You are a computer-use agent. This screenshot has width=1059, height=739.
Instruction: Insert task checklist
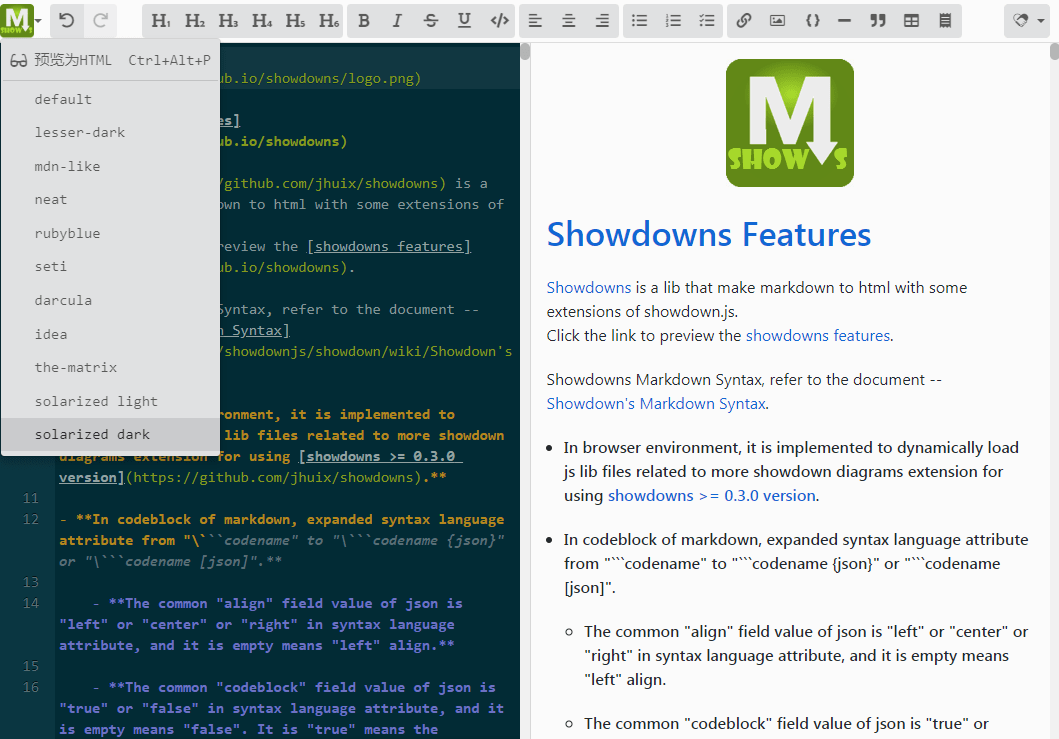tap(707, 20)
